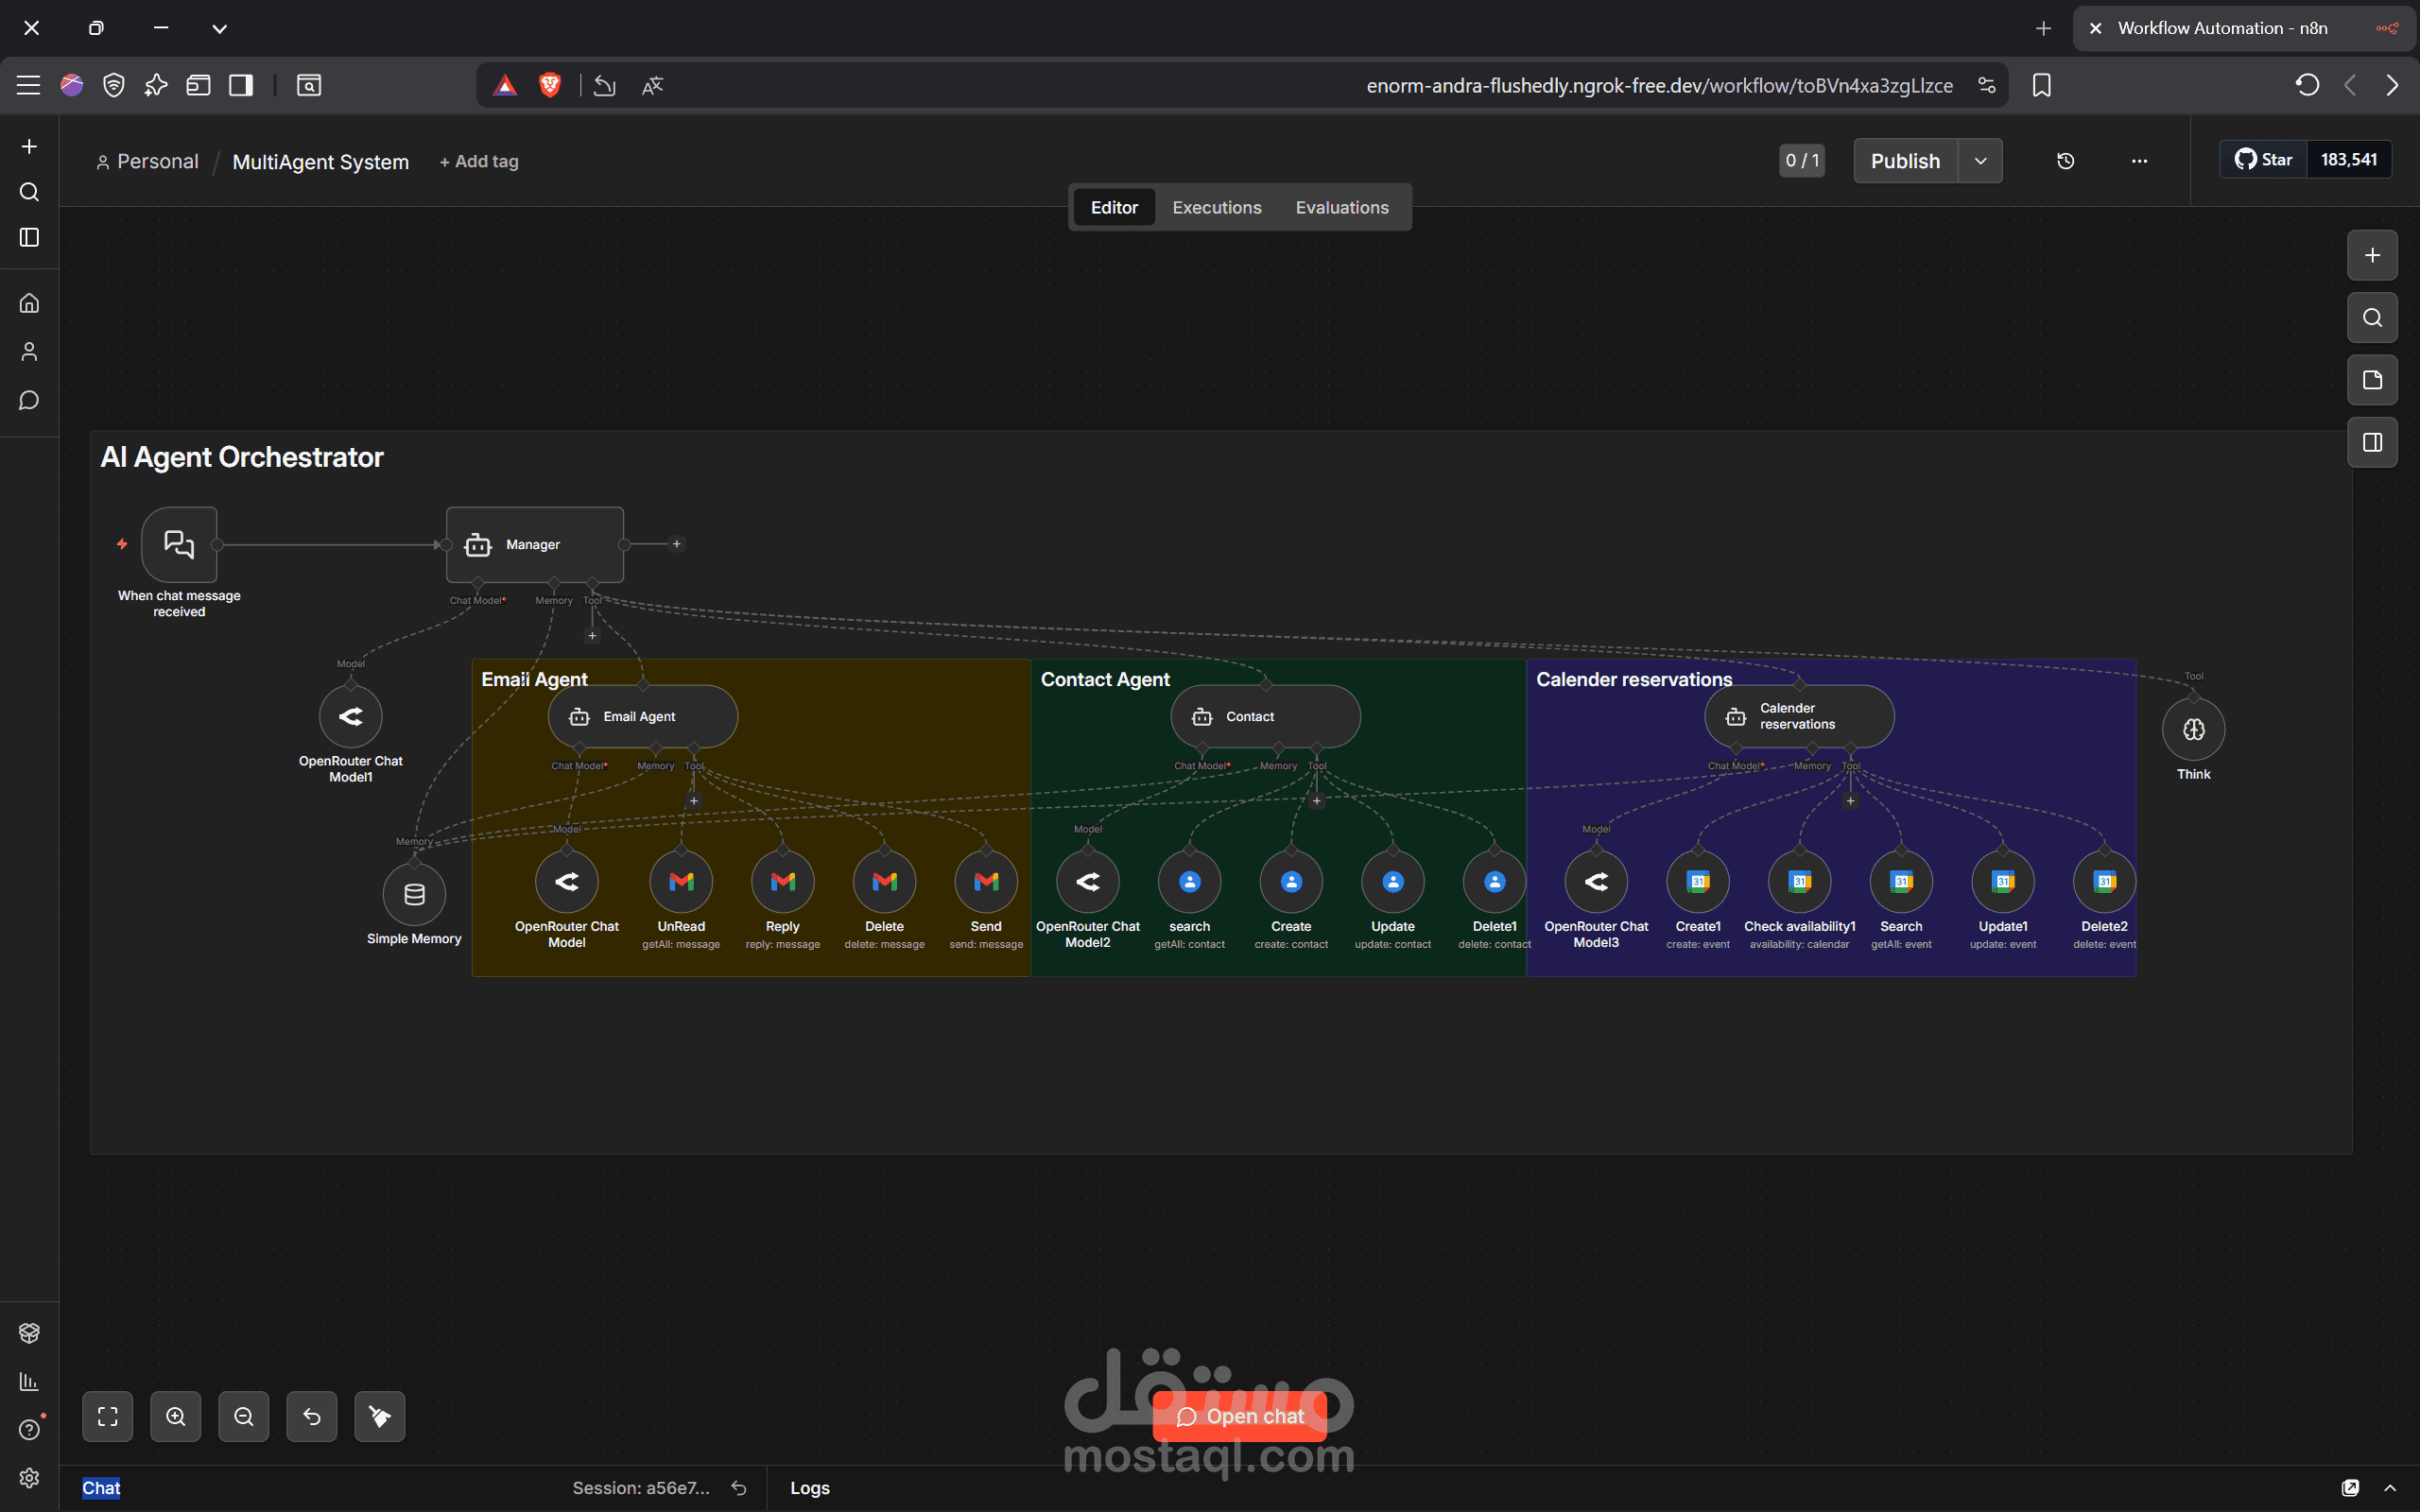This screenshot has width=2420, height=1512.
Task: Open workflow history clock icon
Action: [2065, 161]
